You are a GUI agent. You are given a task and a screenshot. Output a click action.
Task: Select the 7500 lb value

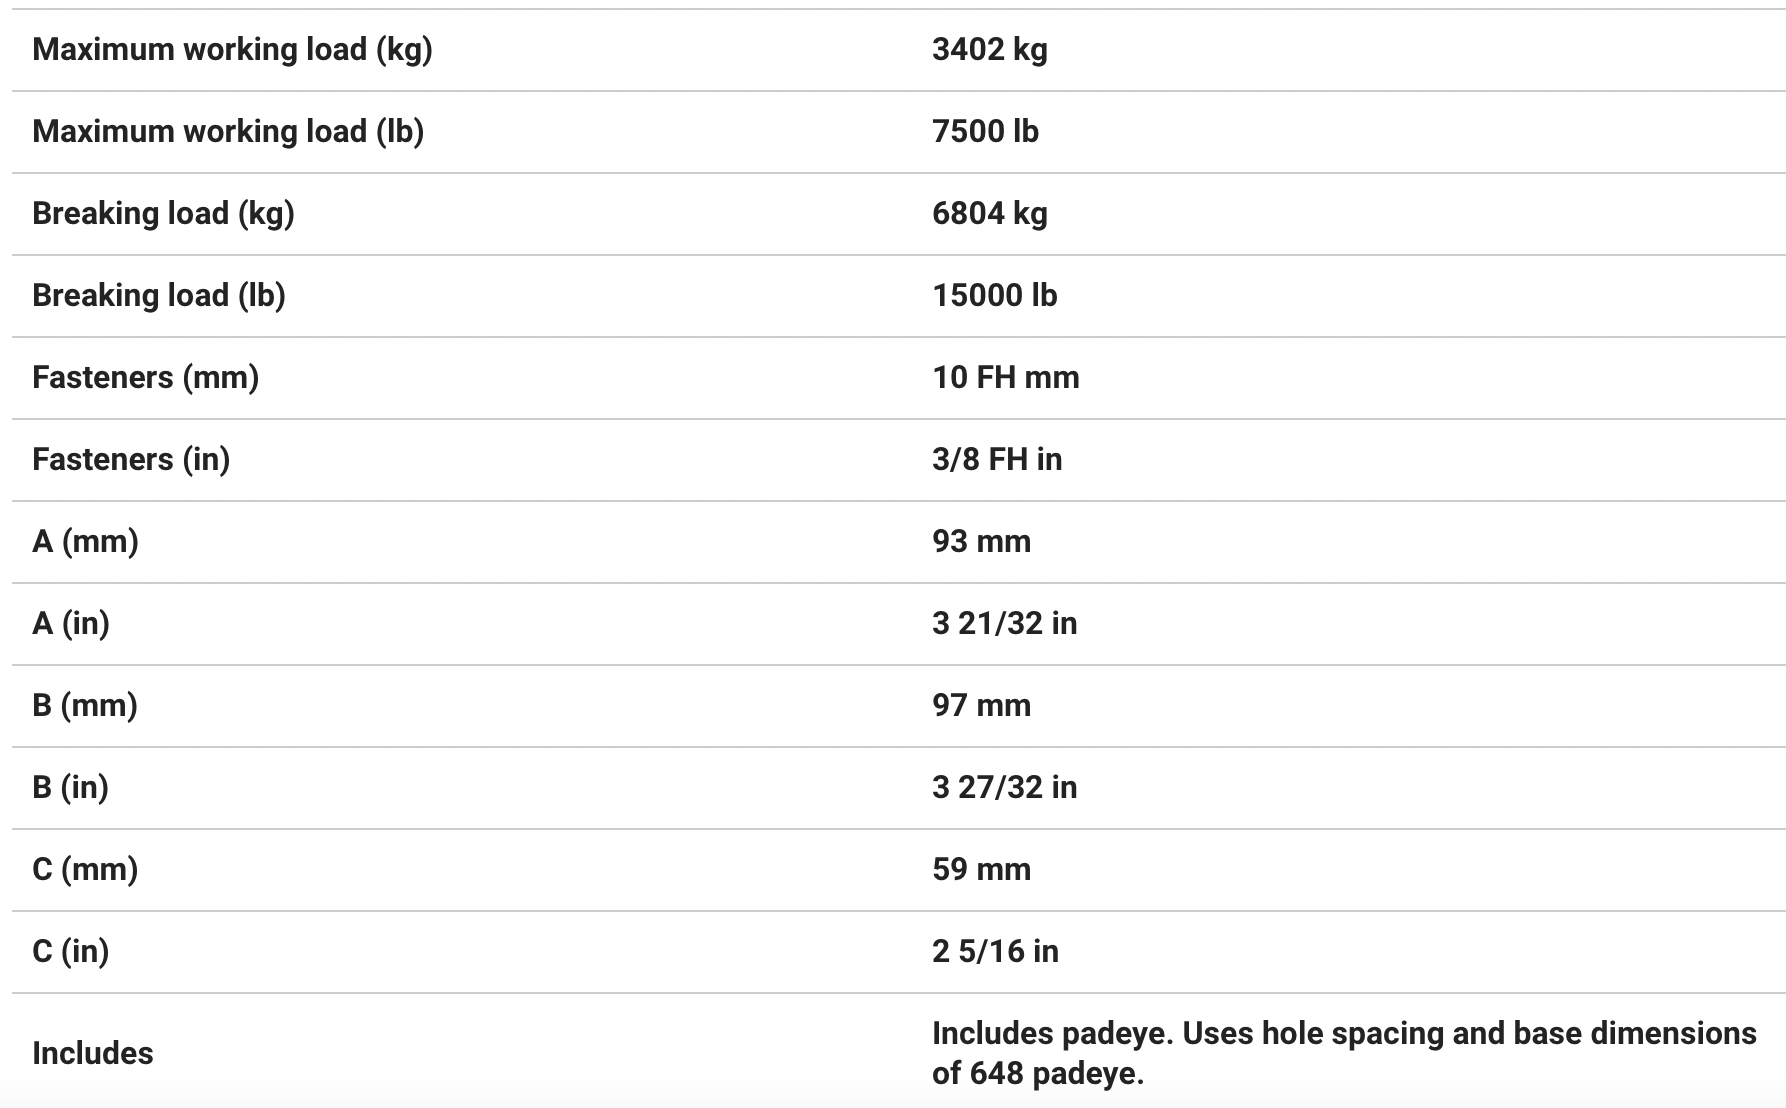985,132
